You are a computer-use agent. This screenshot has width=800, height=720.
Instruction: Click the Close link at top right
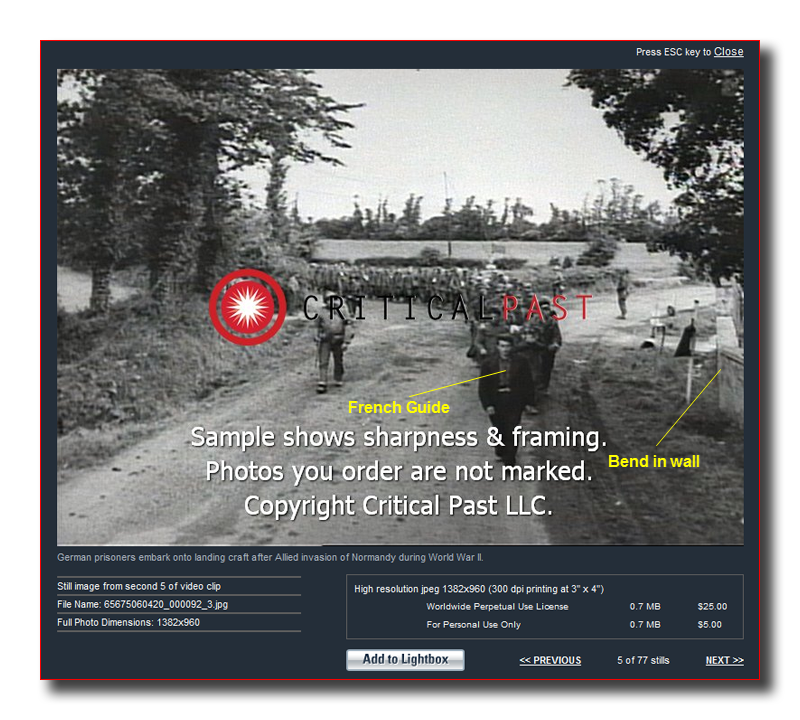tap(728, 52)
